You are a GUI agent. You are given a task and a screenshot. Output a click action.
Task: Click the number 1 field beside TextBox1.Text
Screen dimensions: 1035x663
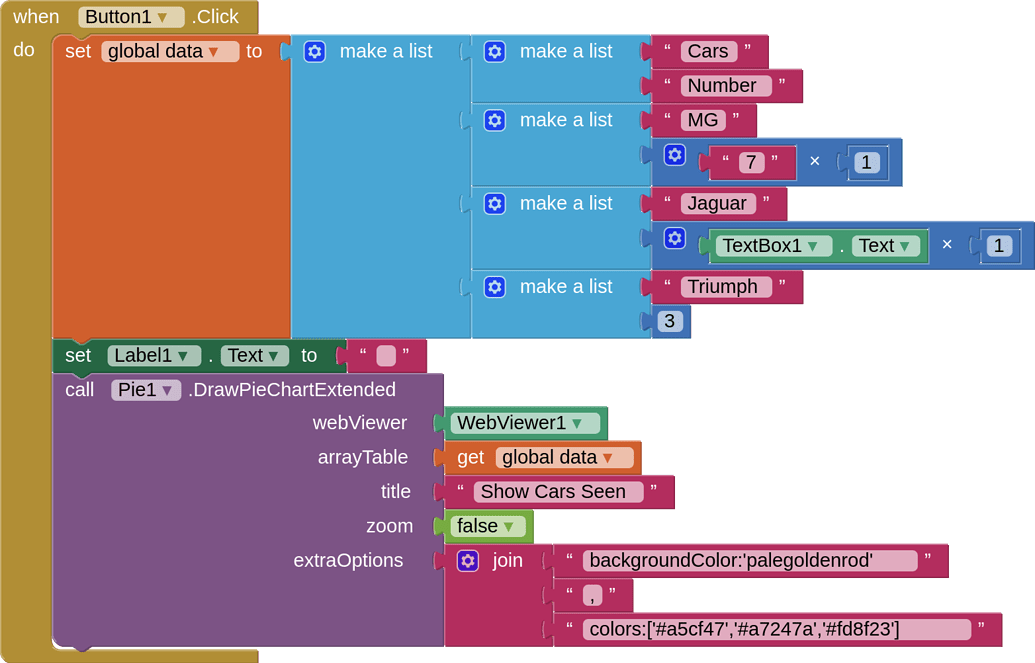pyautogui.click(x=999, y=246)
